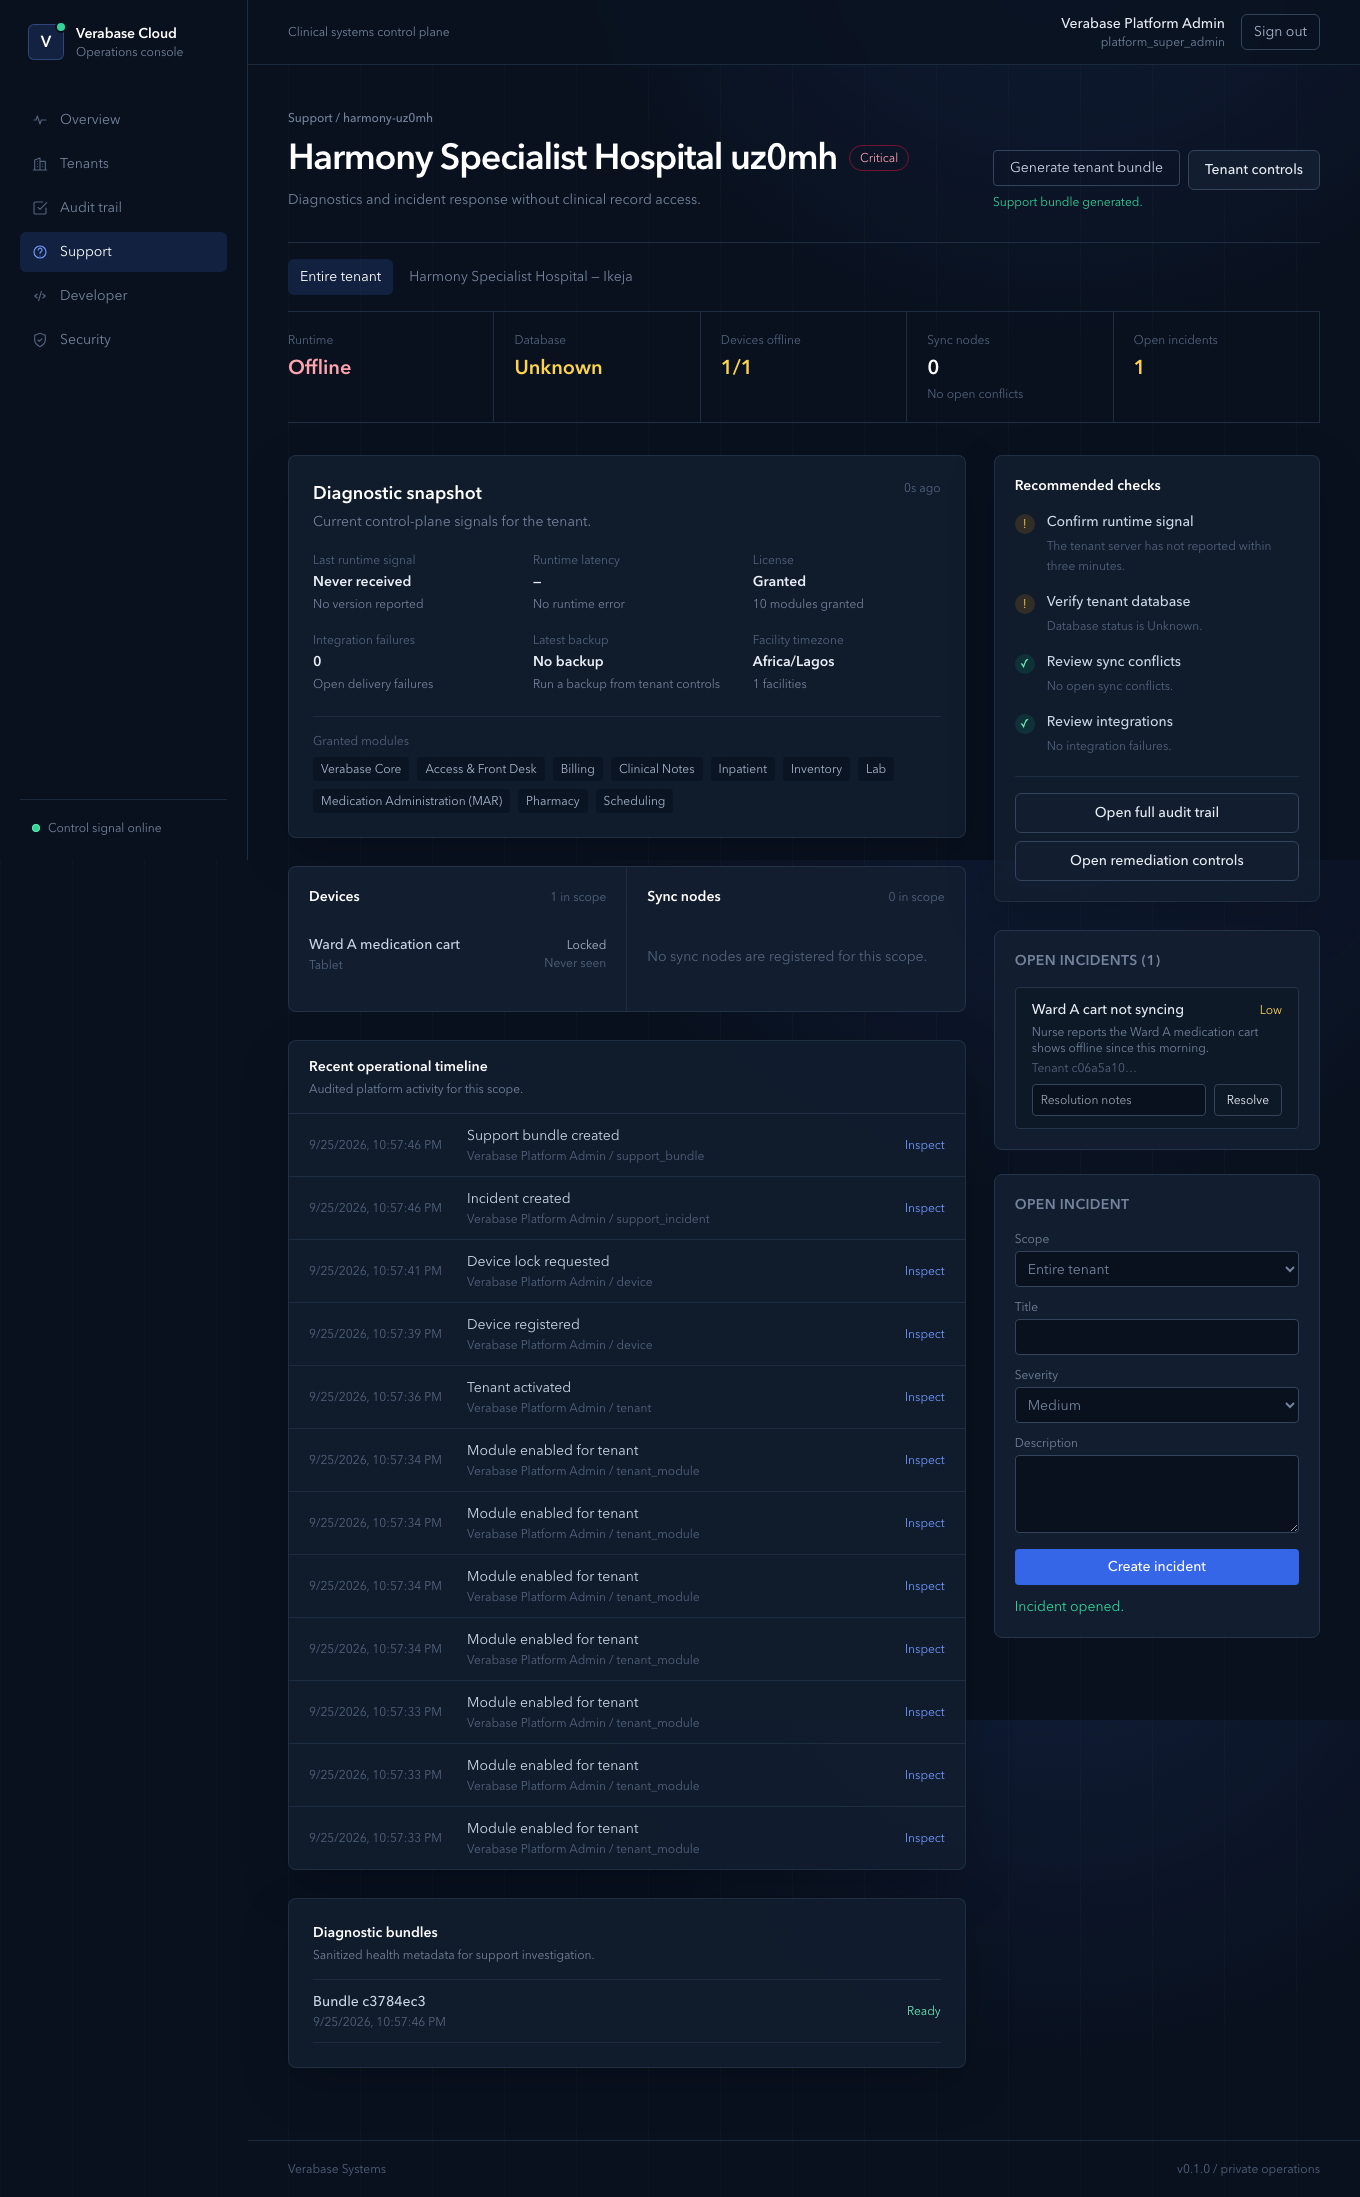Inspect the Support bundle created event
This screenshot has height=2197, width=1360.
924,1145
